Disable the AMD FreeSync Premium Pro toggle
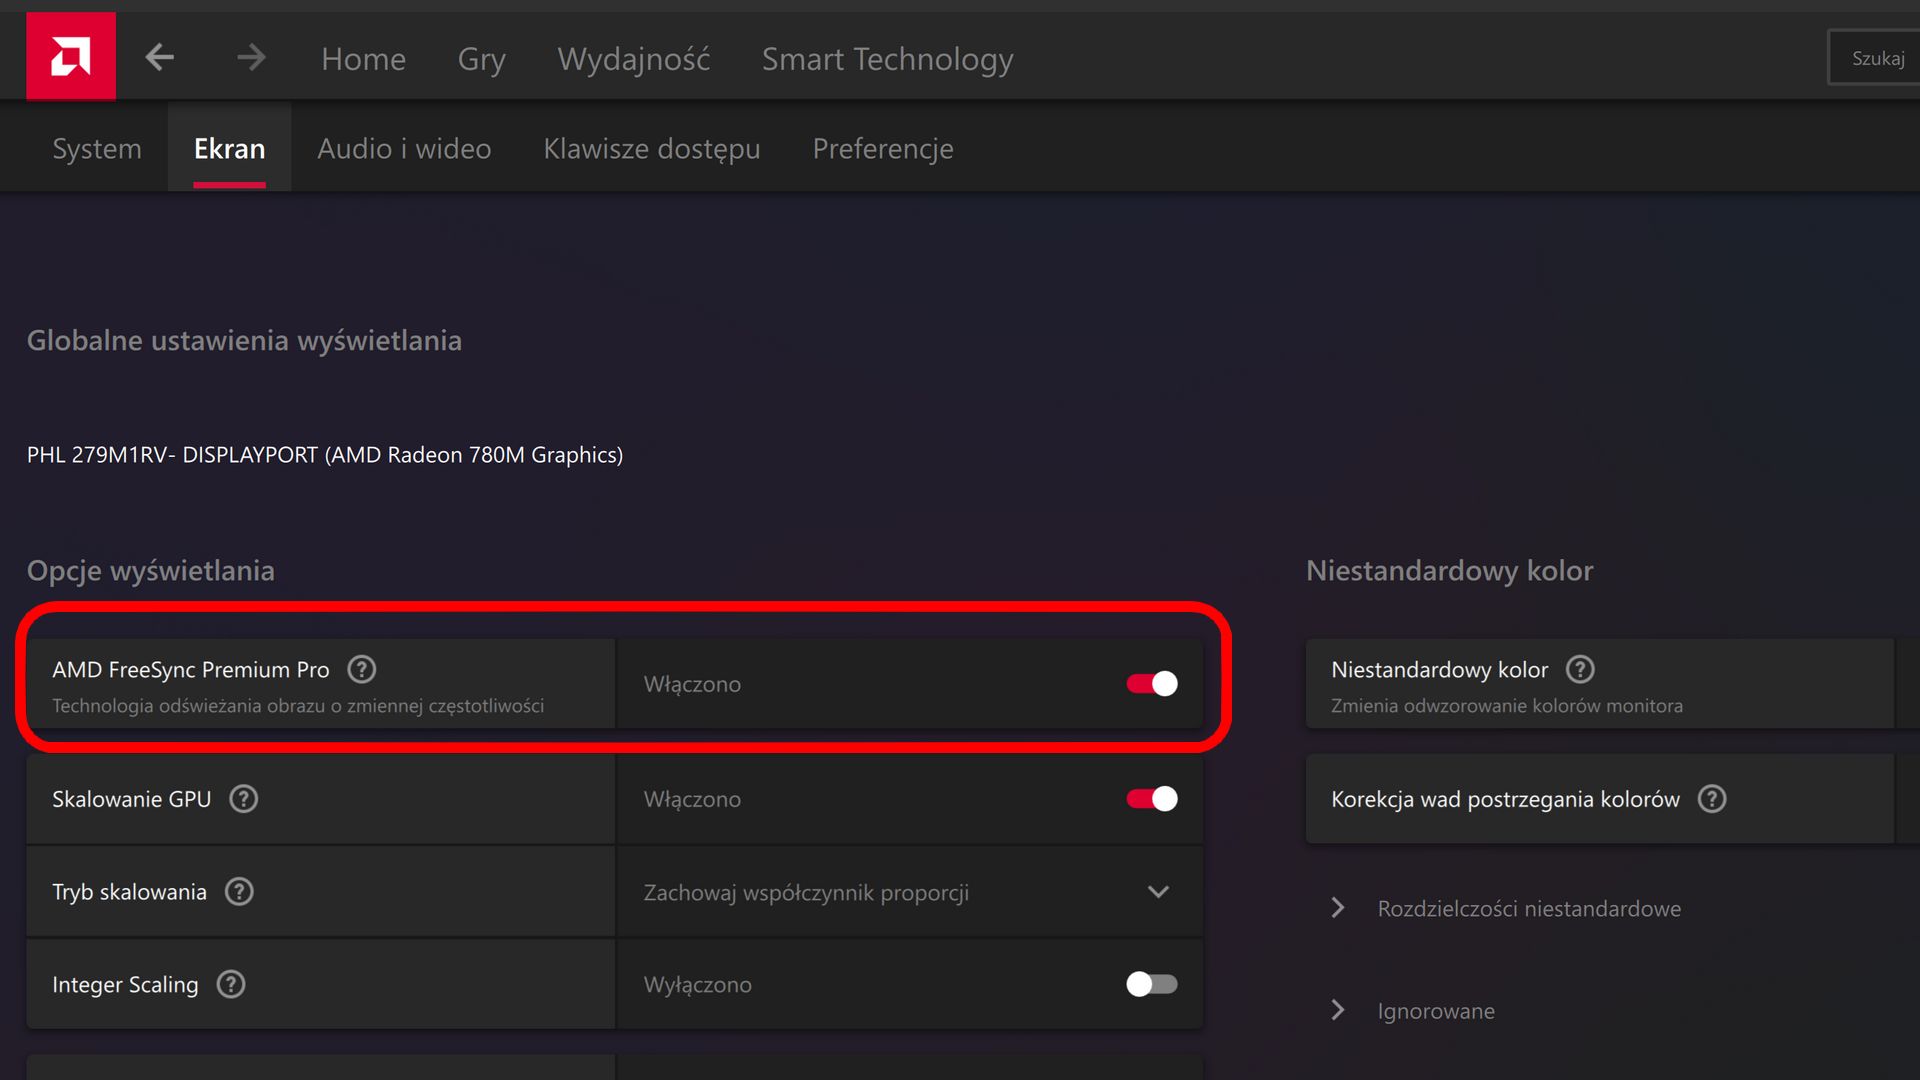 [1151, 683]
